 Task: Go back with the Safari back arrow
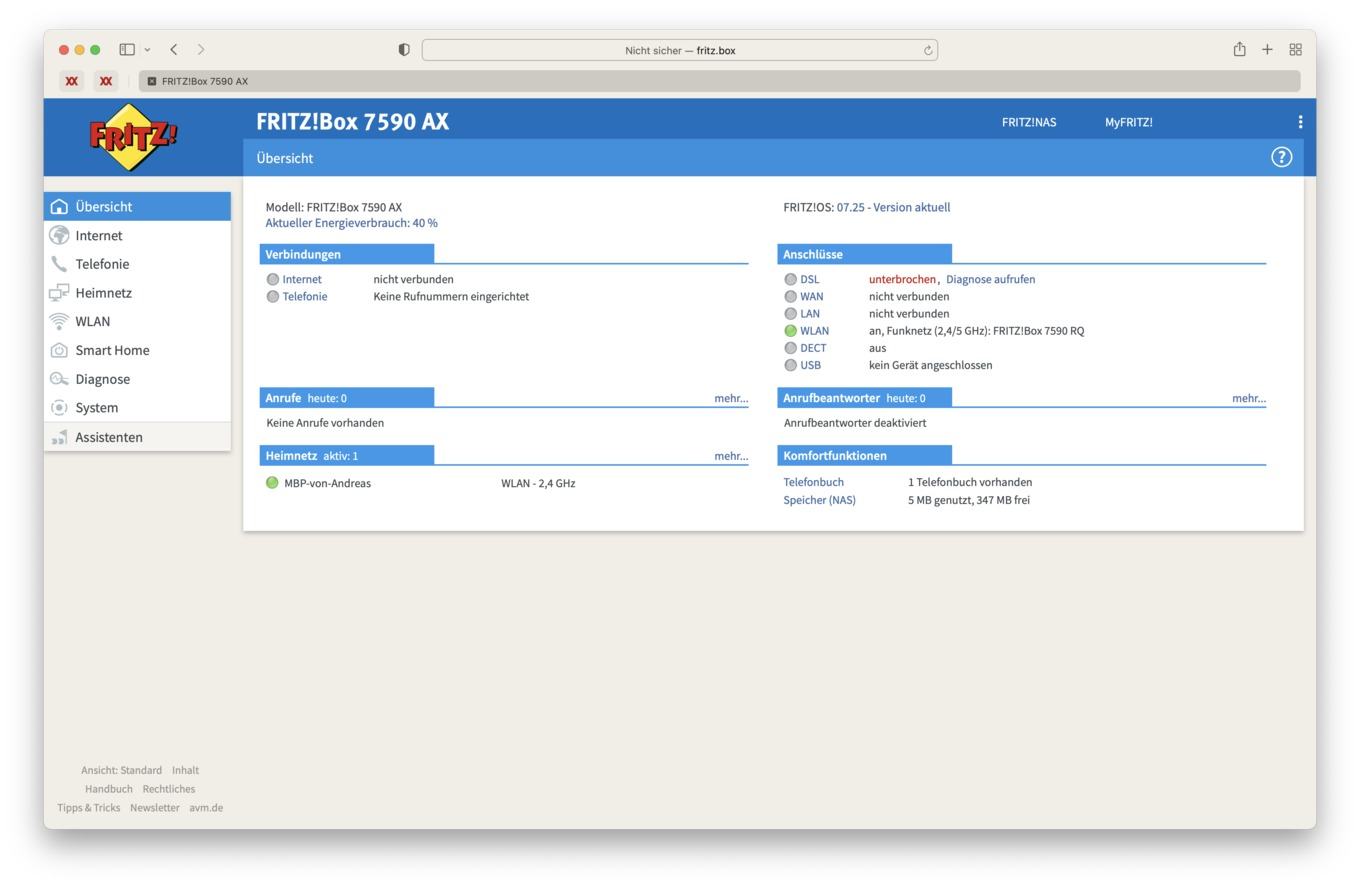point(174,49)
